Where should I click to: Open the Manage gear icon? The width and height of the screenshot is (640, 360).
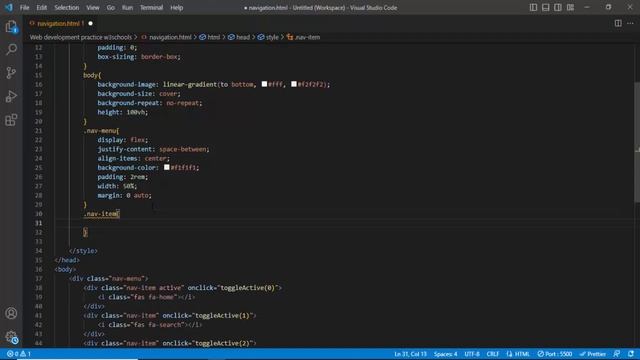[11, 337]
